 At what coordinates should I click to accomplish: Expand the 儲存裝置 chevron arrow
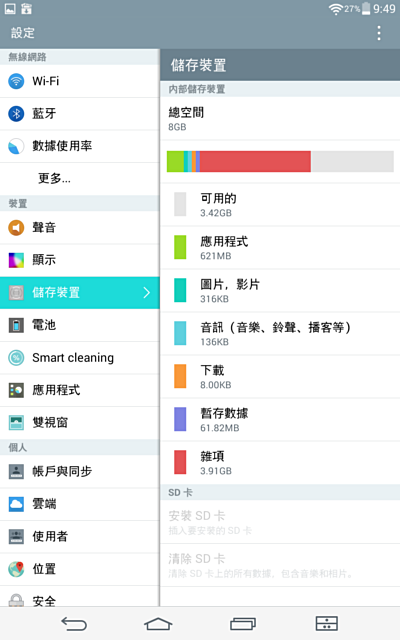point(147,293)
